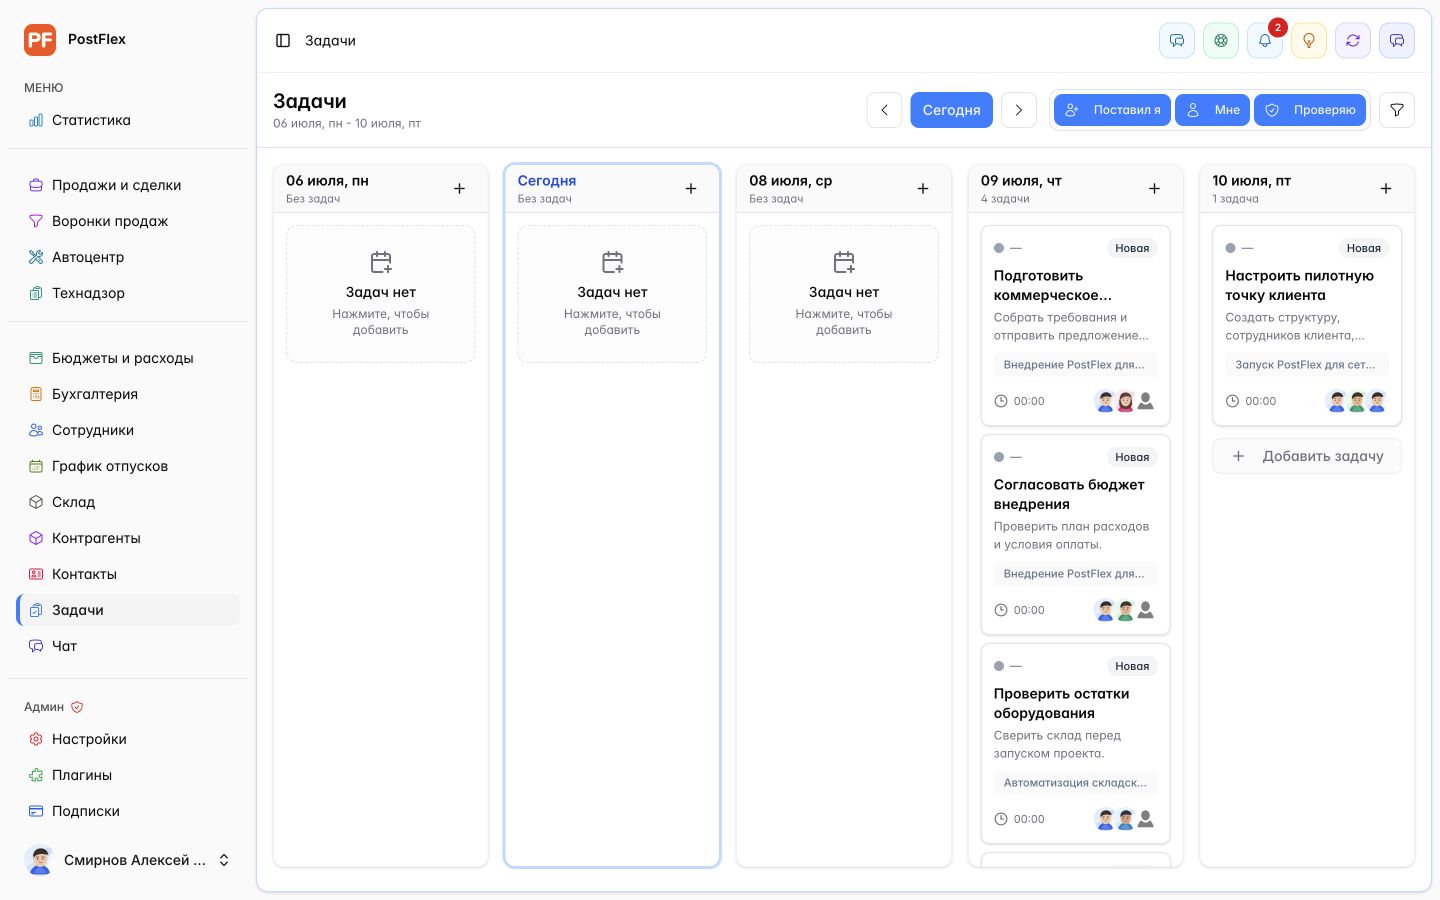The width and height of the screenshot is (1440, 900).
Task: Click the calendar icon in Сегодня empty card
Action: pos(613,262)
